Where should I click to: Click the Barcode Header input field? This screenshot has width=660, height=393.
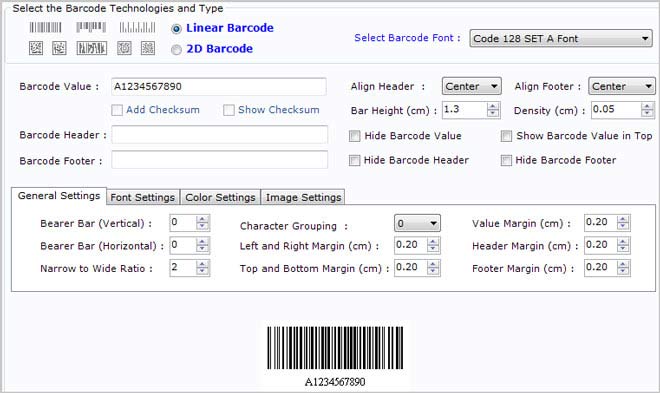click(x=219, y=135)
